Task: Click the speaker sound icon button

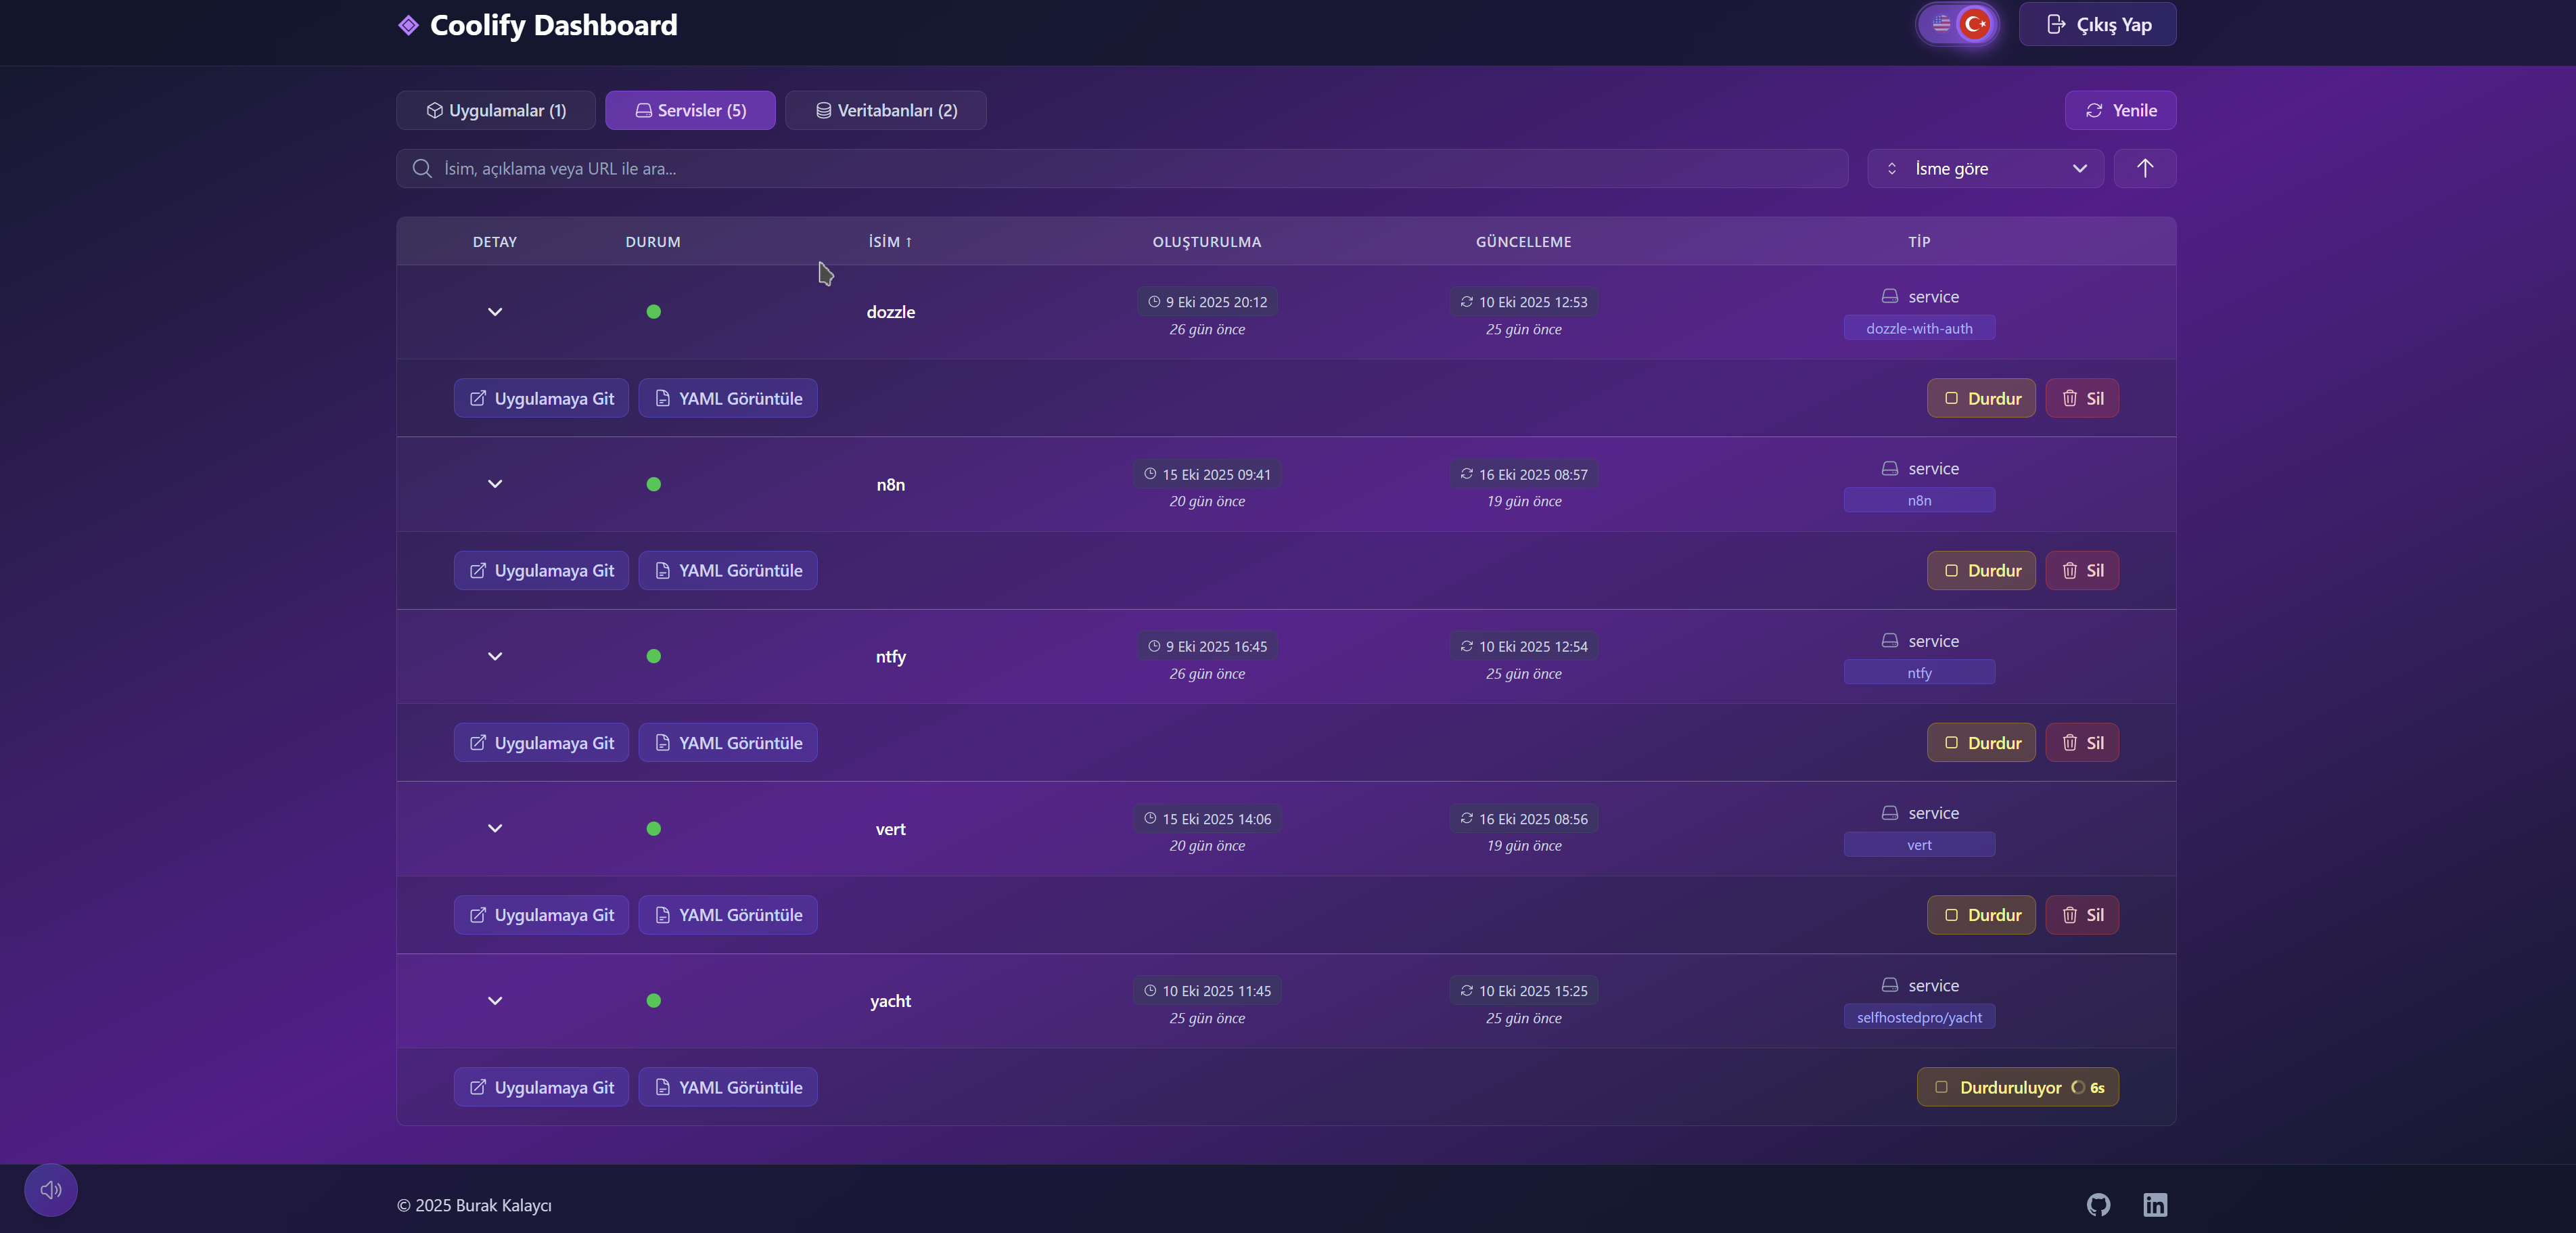Action: pyautogui.click(x=51, y=1189)
